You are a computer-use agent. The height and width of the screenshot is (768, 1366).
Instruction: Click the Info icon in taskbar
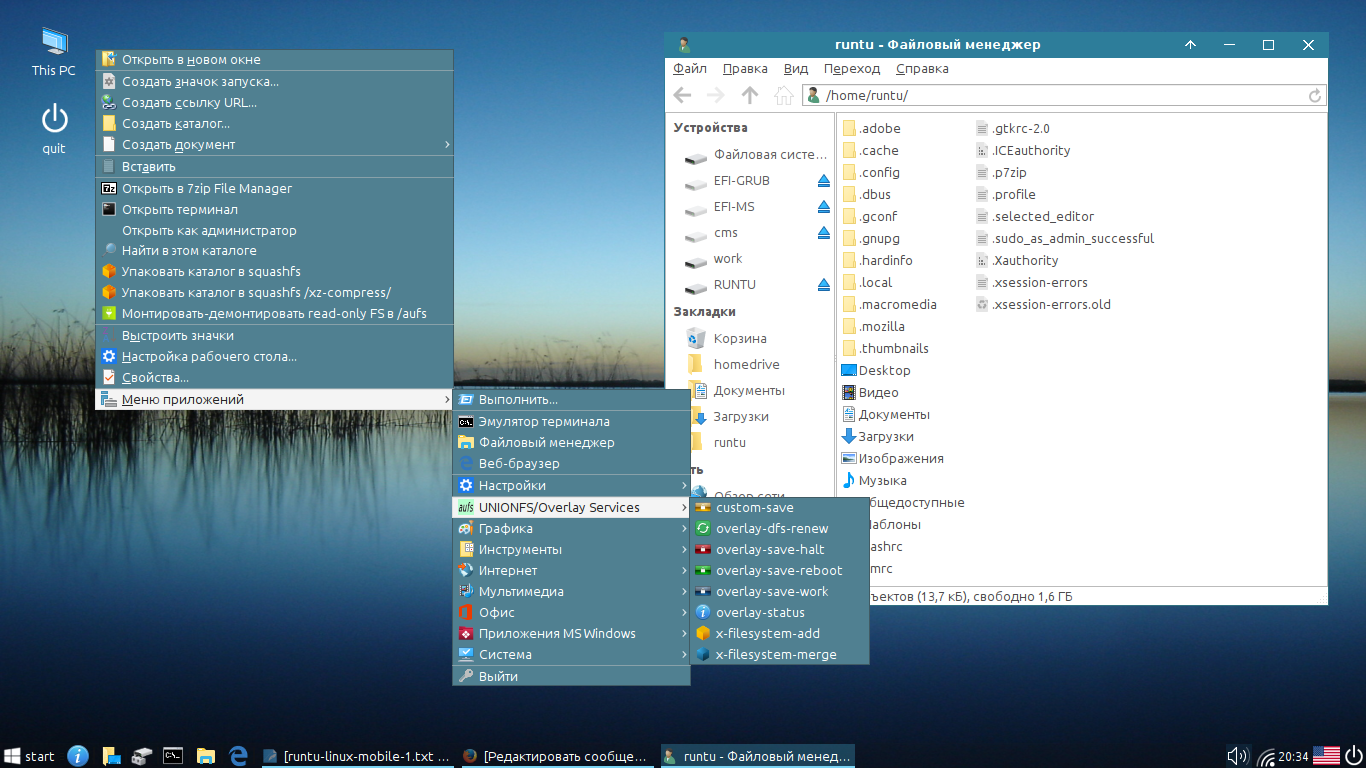[78, 755]
